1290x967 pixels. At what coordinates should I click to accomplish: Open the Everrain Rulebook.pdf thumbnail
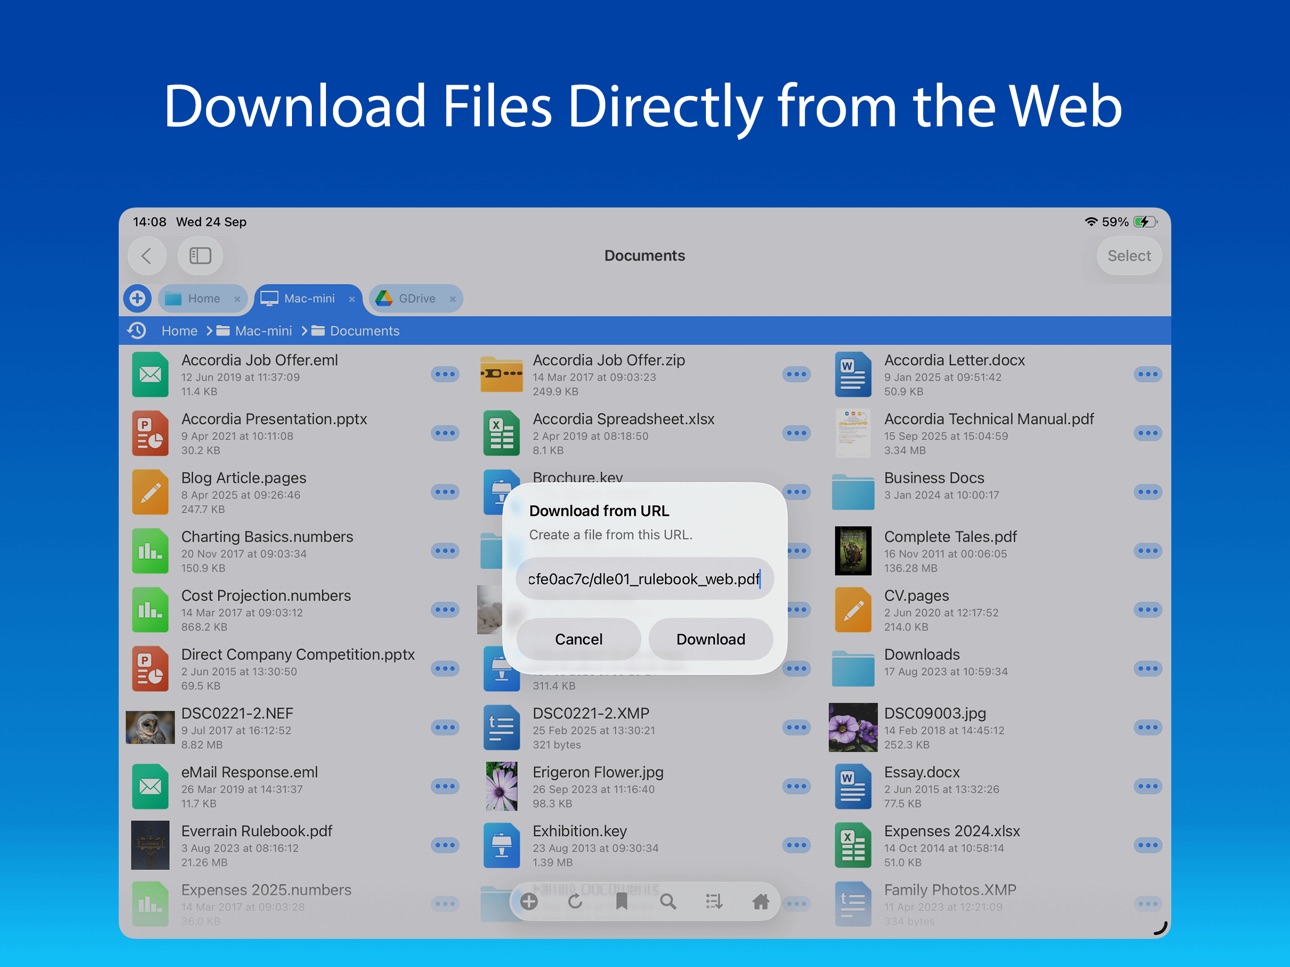point(150,846)
